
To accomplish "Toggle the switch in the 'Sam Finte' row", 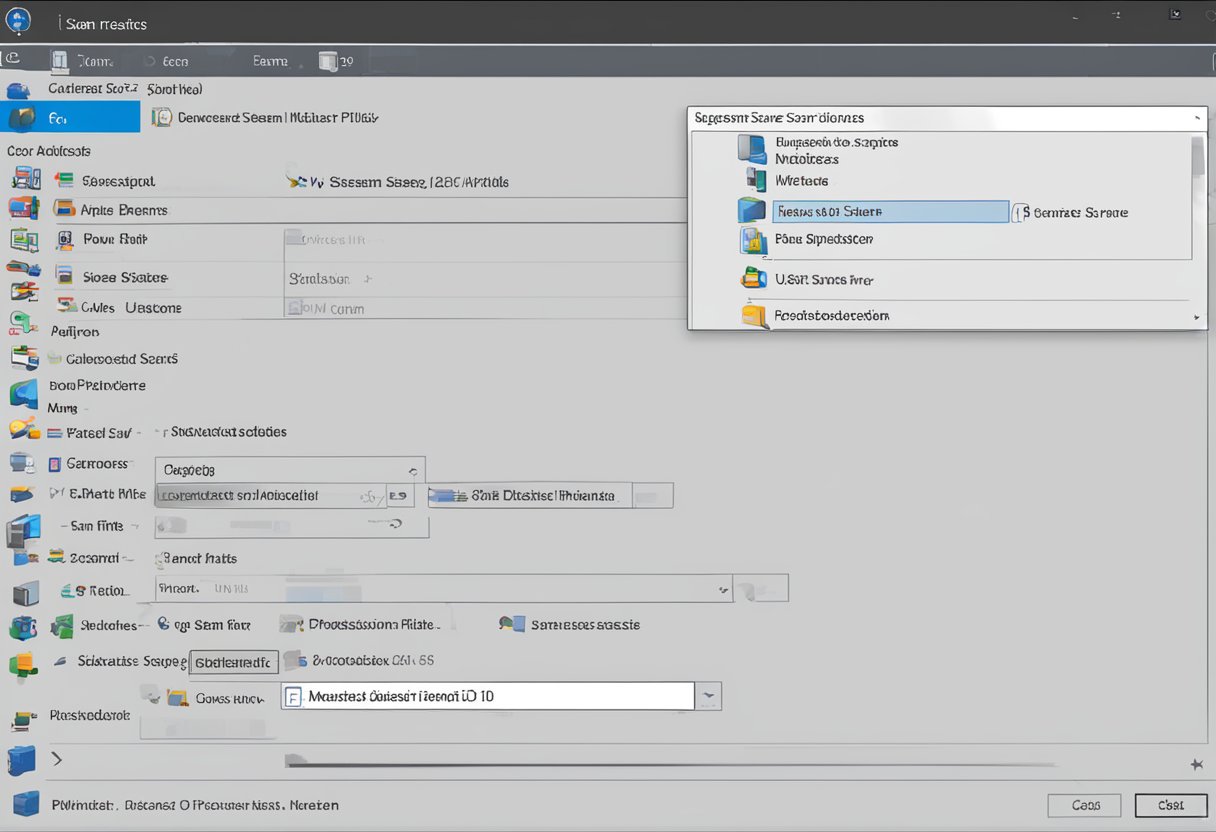I will [171, 525].
